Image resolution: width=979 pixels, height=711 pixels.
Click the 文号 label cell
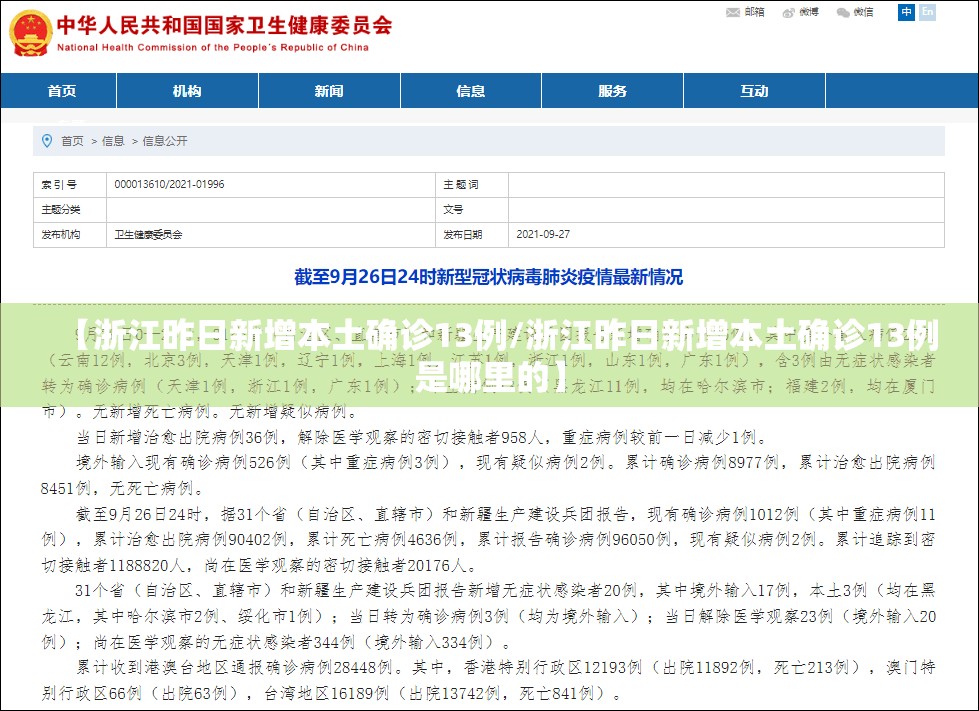coord(472,210)
